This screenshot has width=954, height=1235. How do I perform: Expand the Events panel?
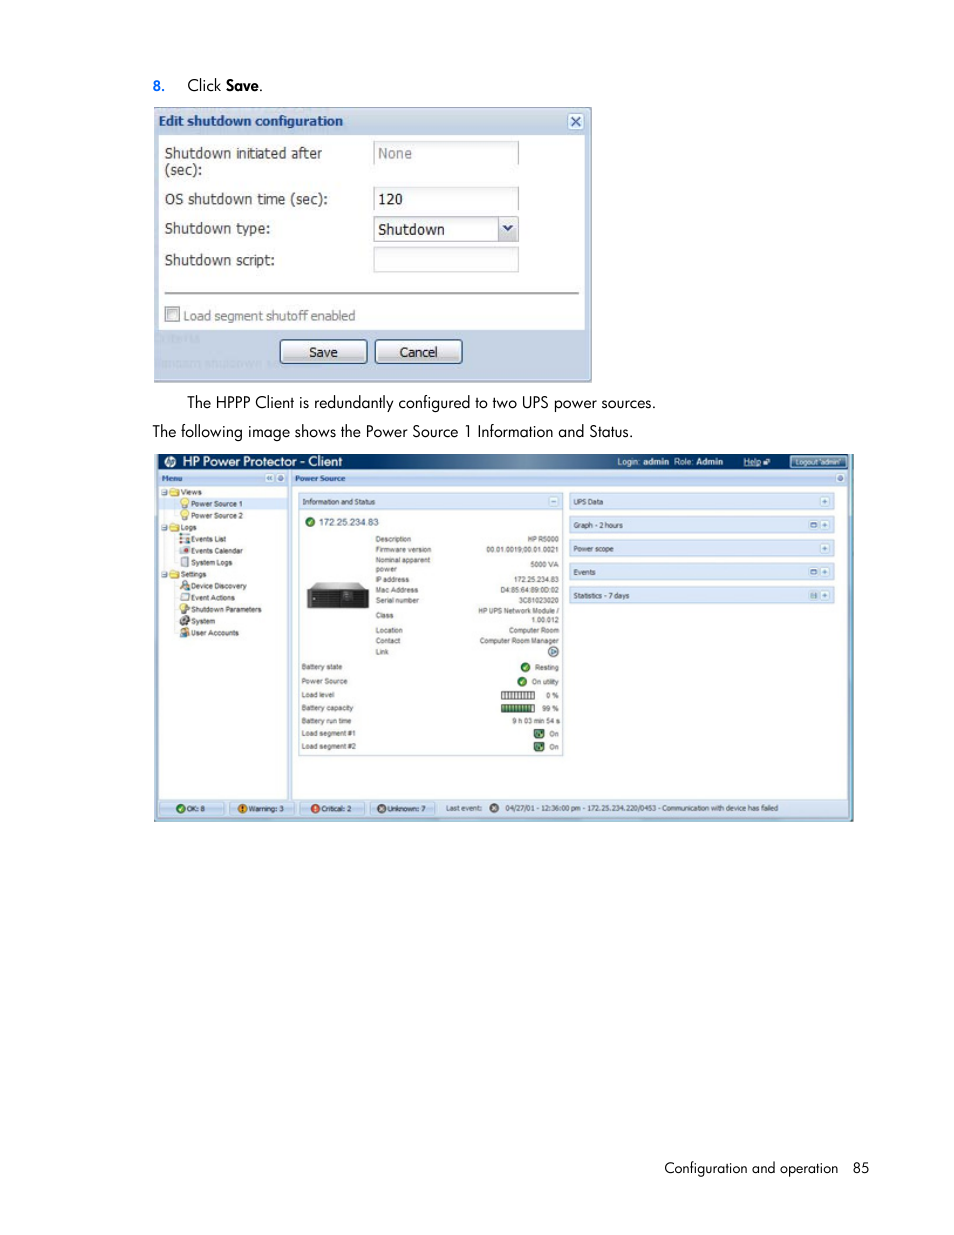pyautogui.click(x=825, y=572)
